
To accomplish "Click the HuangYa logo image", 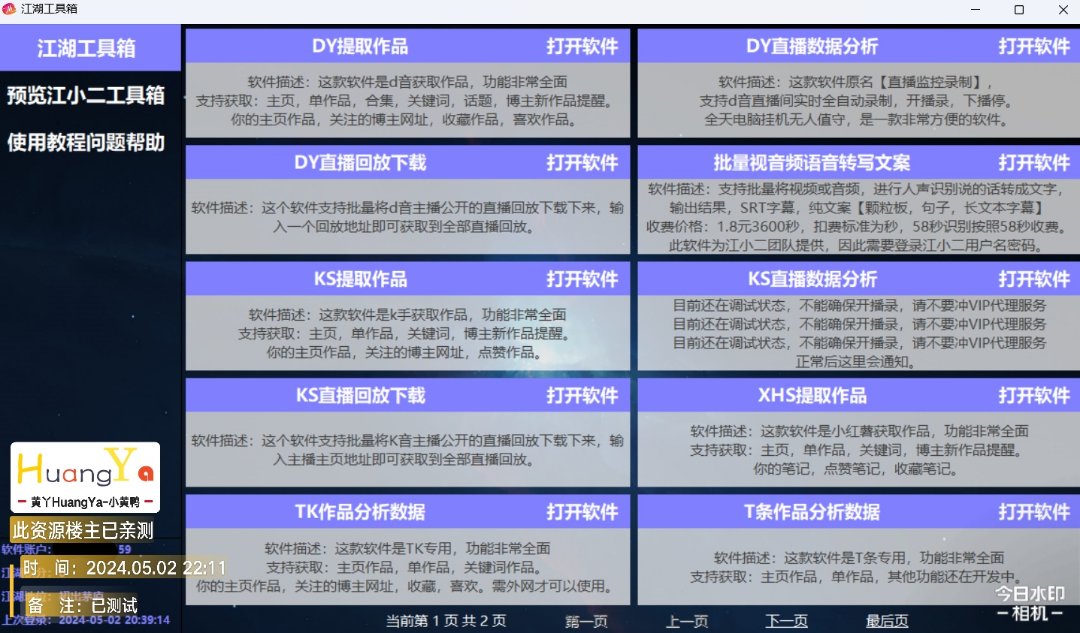I will [85, 477].
